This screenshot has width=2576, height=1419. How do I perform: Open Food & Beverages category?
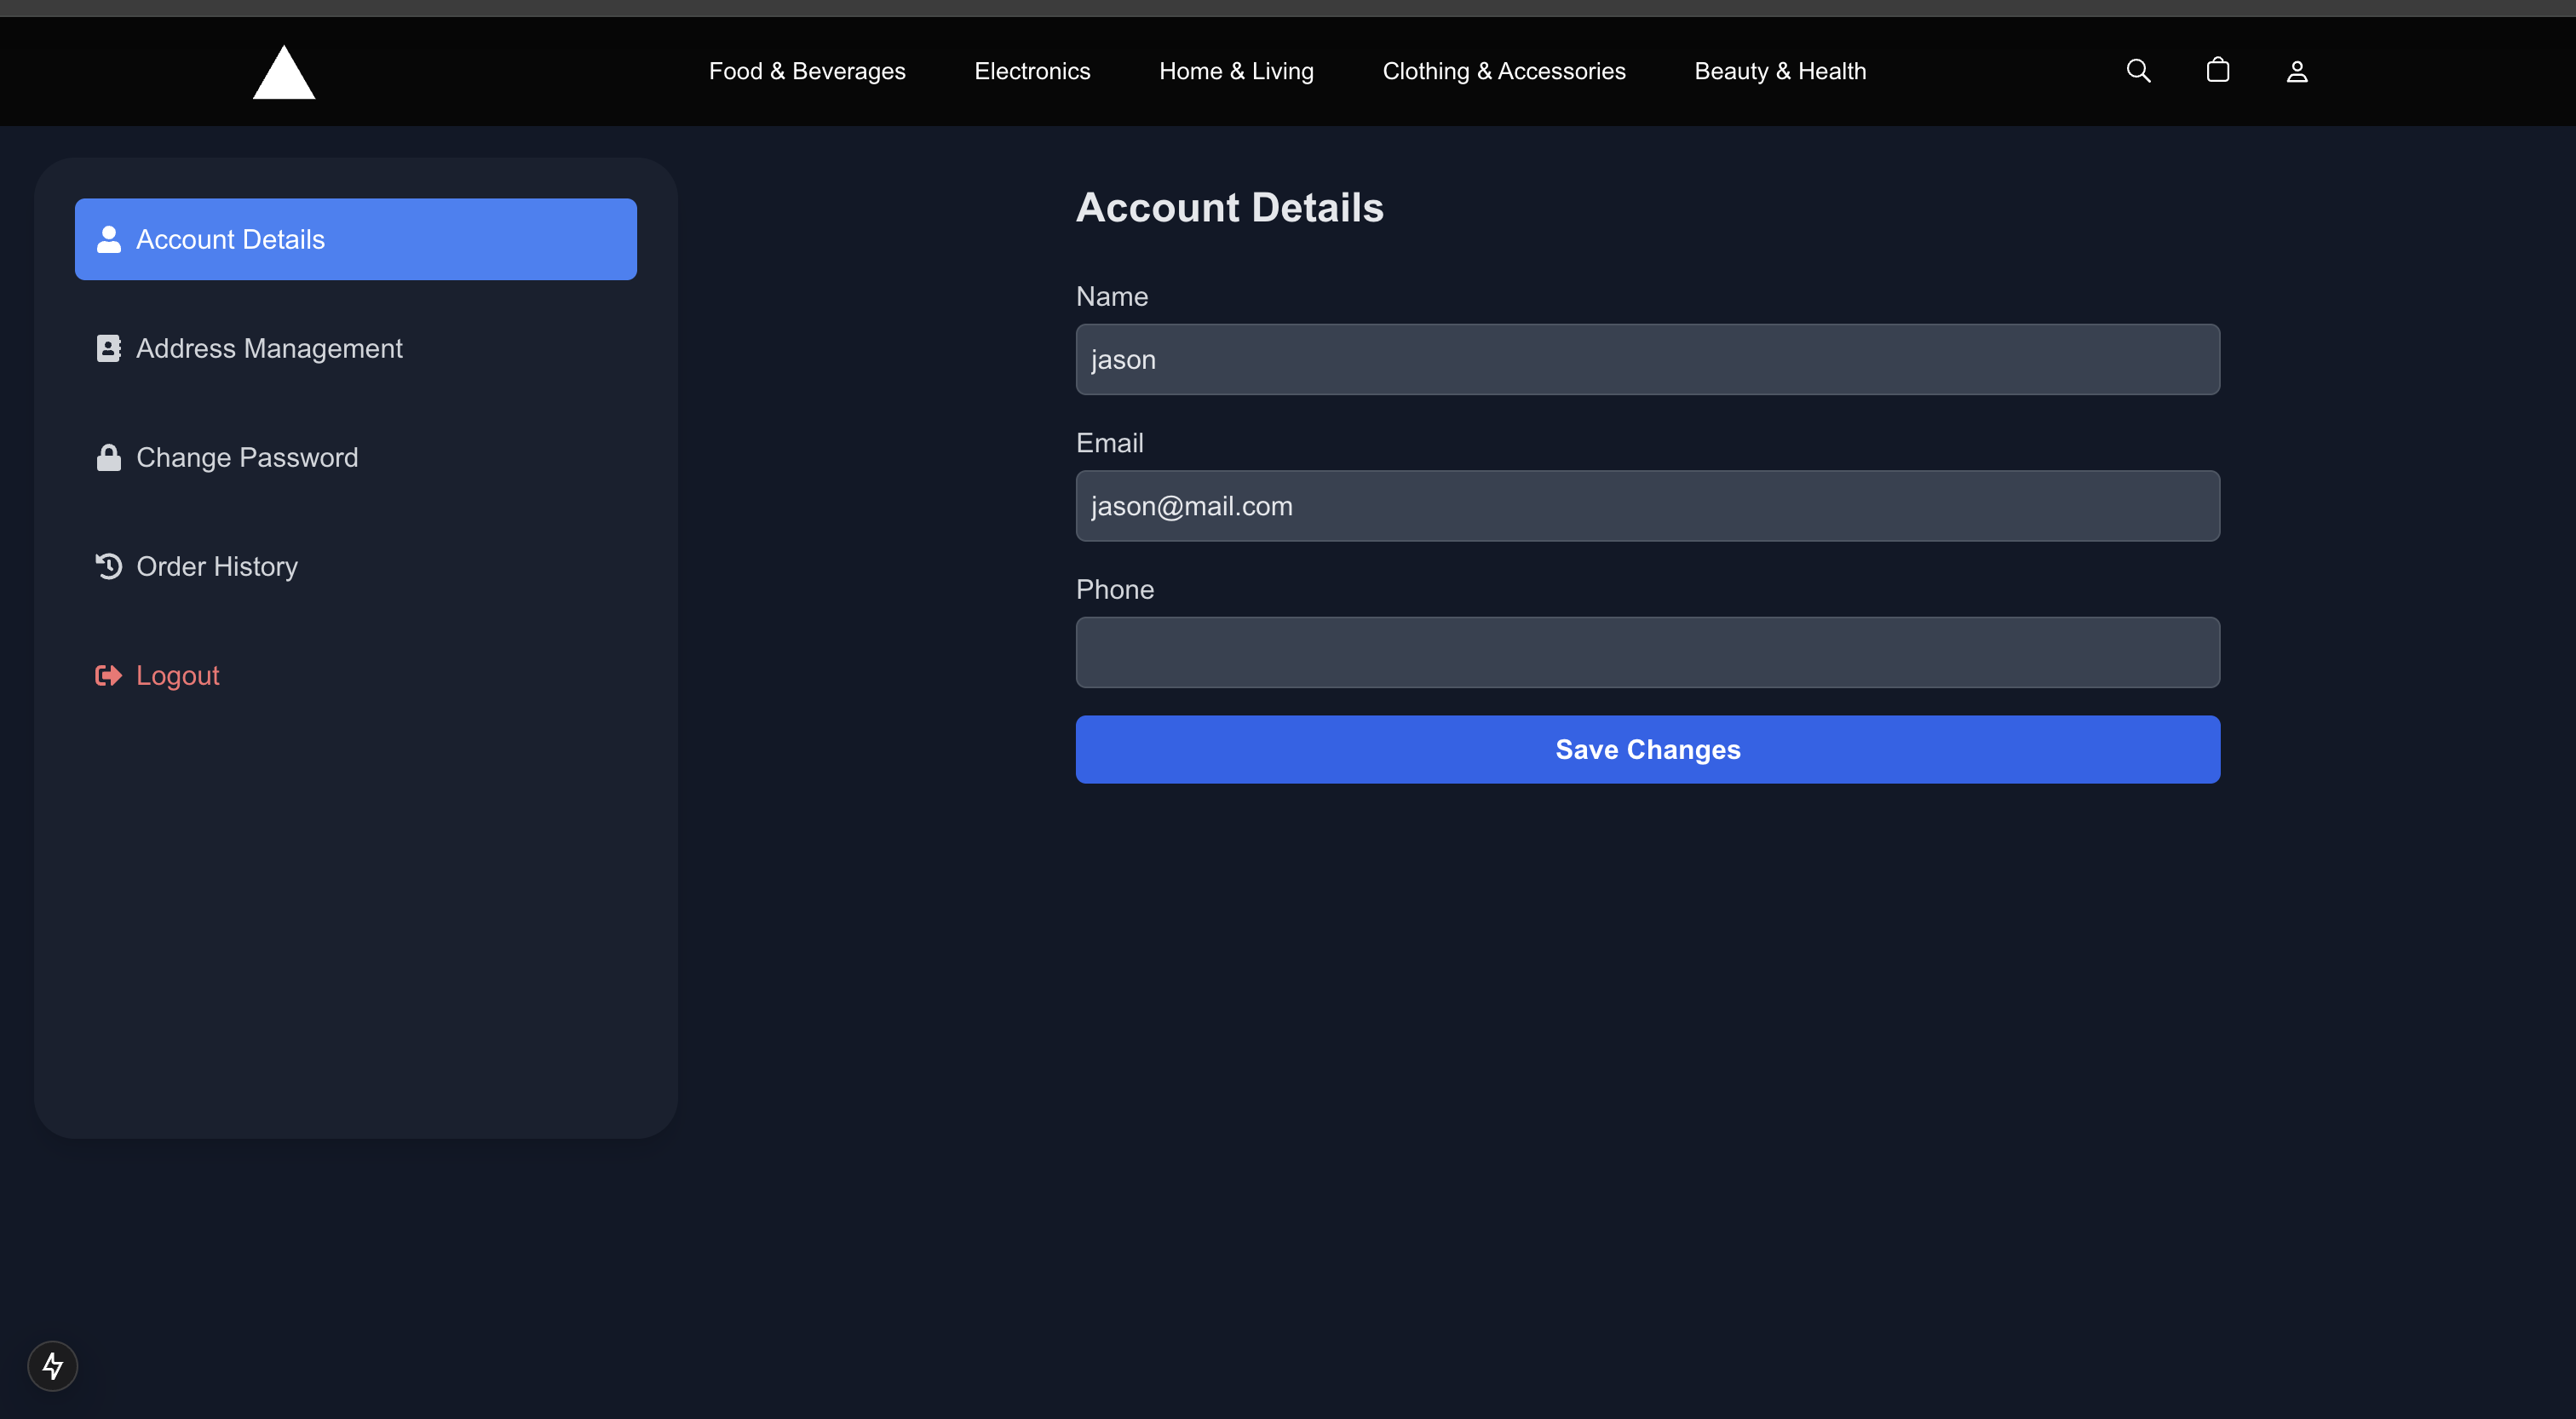(807, 71)
